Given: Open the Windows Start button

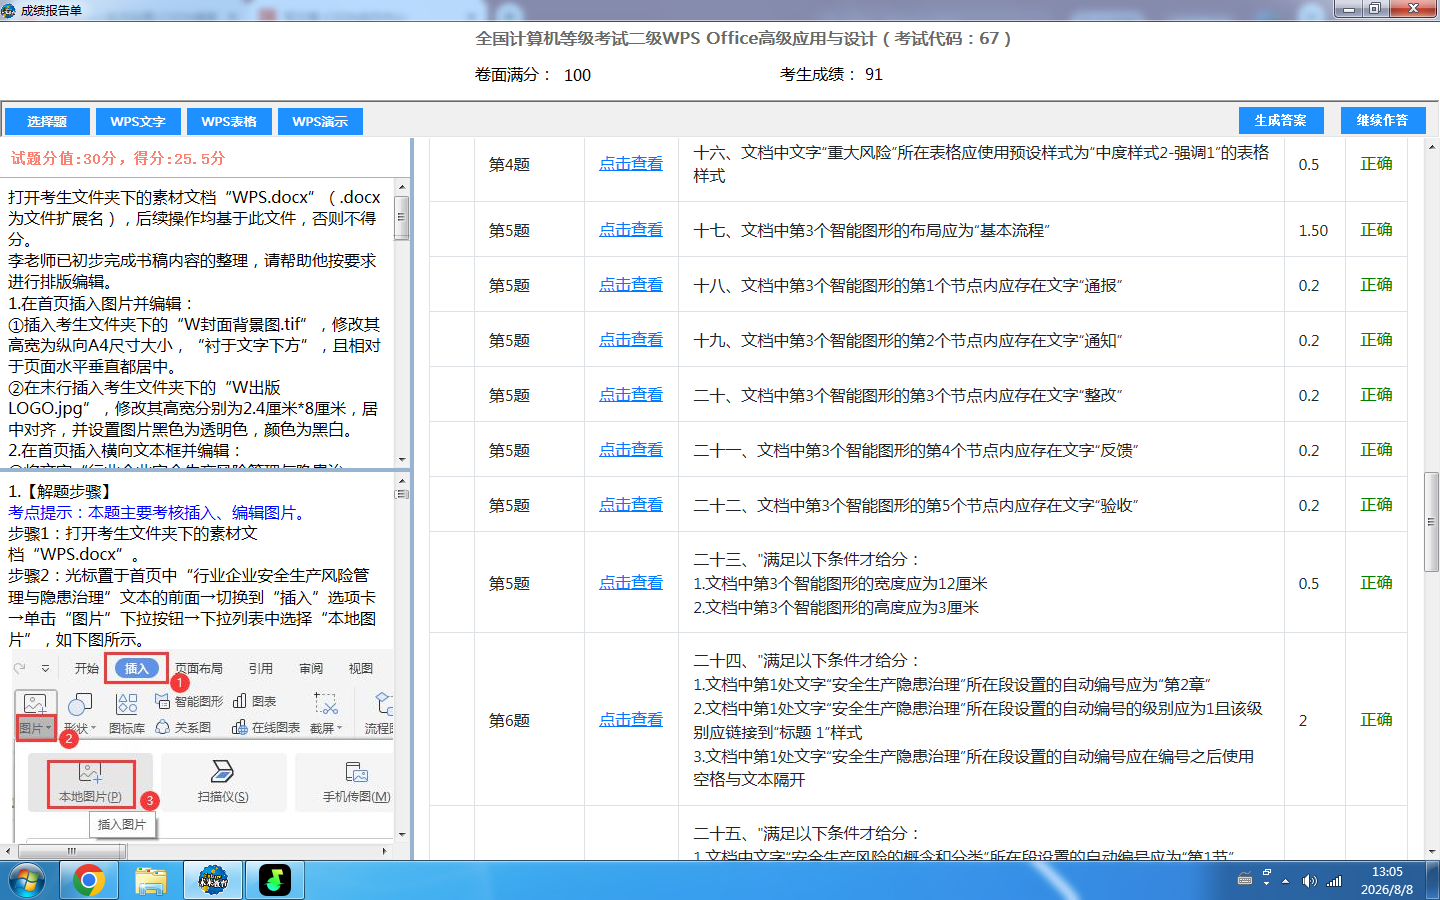Looking at the screenshot, I should [27, 880].
